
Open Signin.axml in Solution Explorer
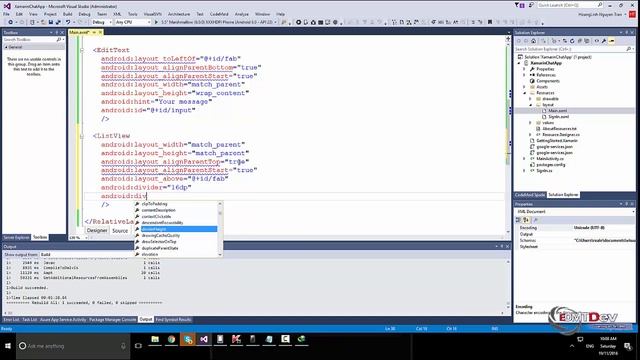coord(558,117)
